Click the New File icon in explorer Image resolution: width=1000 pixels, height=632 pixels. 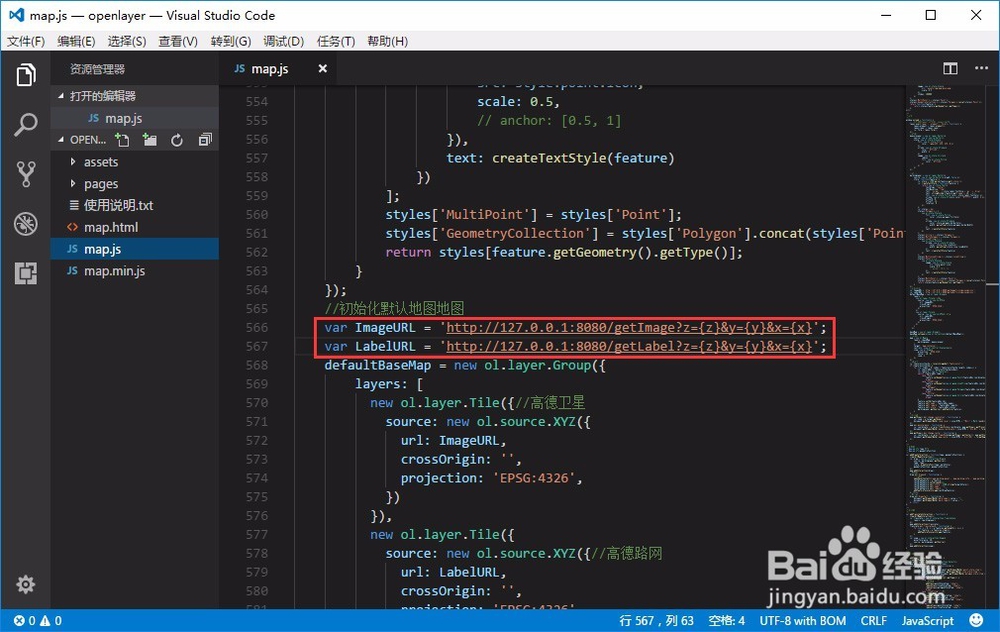[x=122, y=140]
